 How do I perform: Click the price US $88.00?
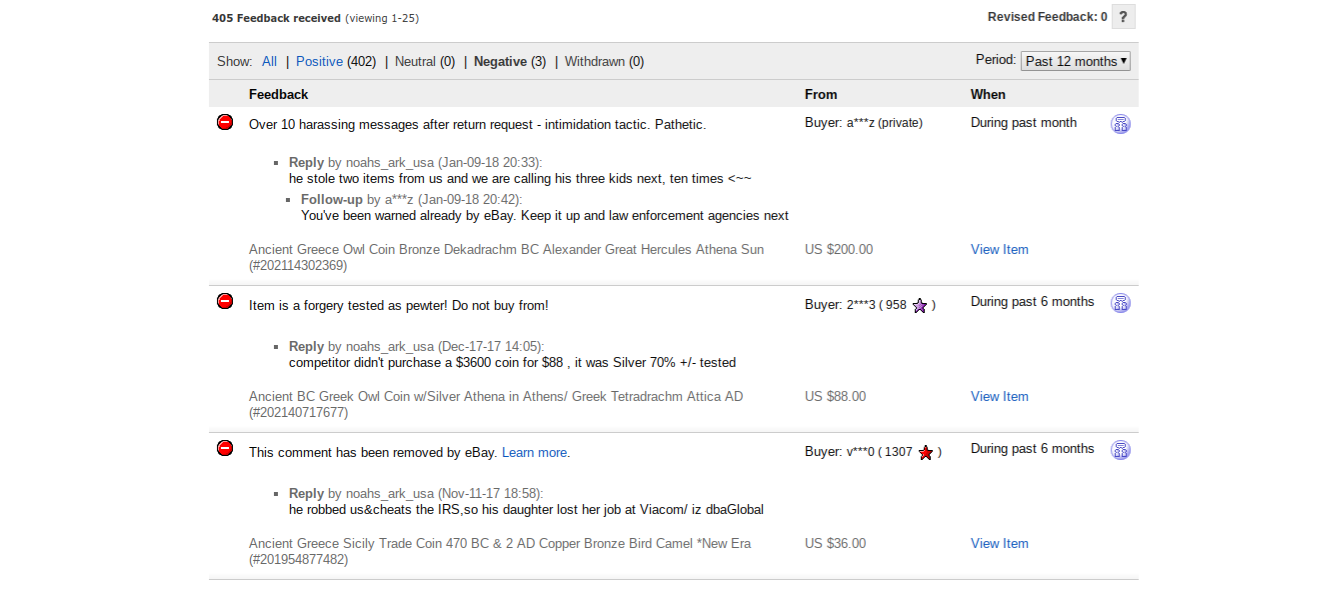tap(835, 397)
